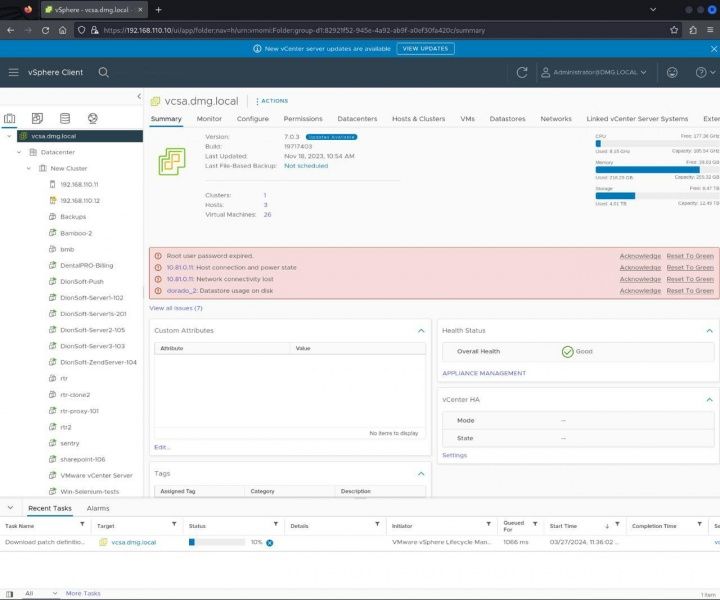
Task: Collapse the Datacenter tree node
Action: pos(19,152)
